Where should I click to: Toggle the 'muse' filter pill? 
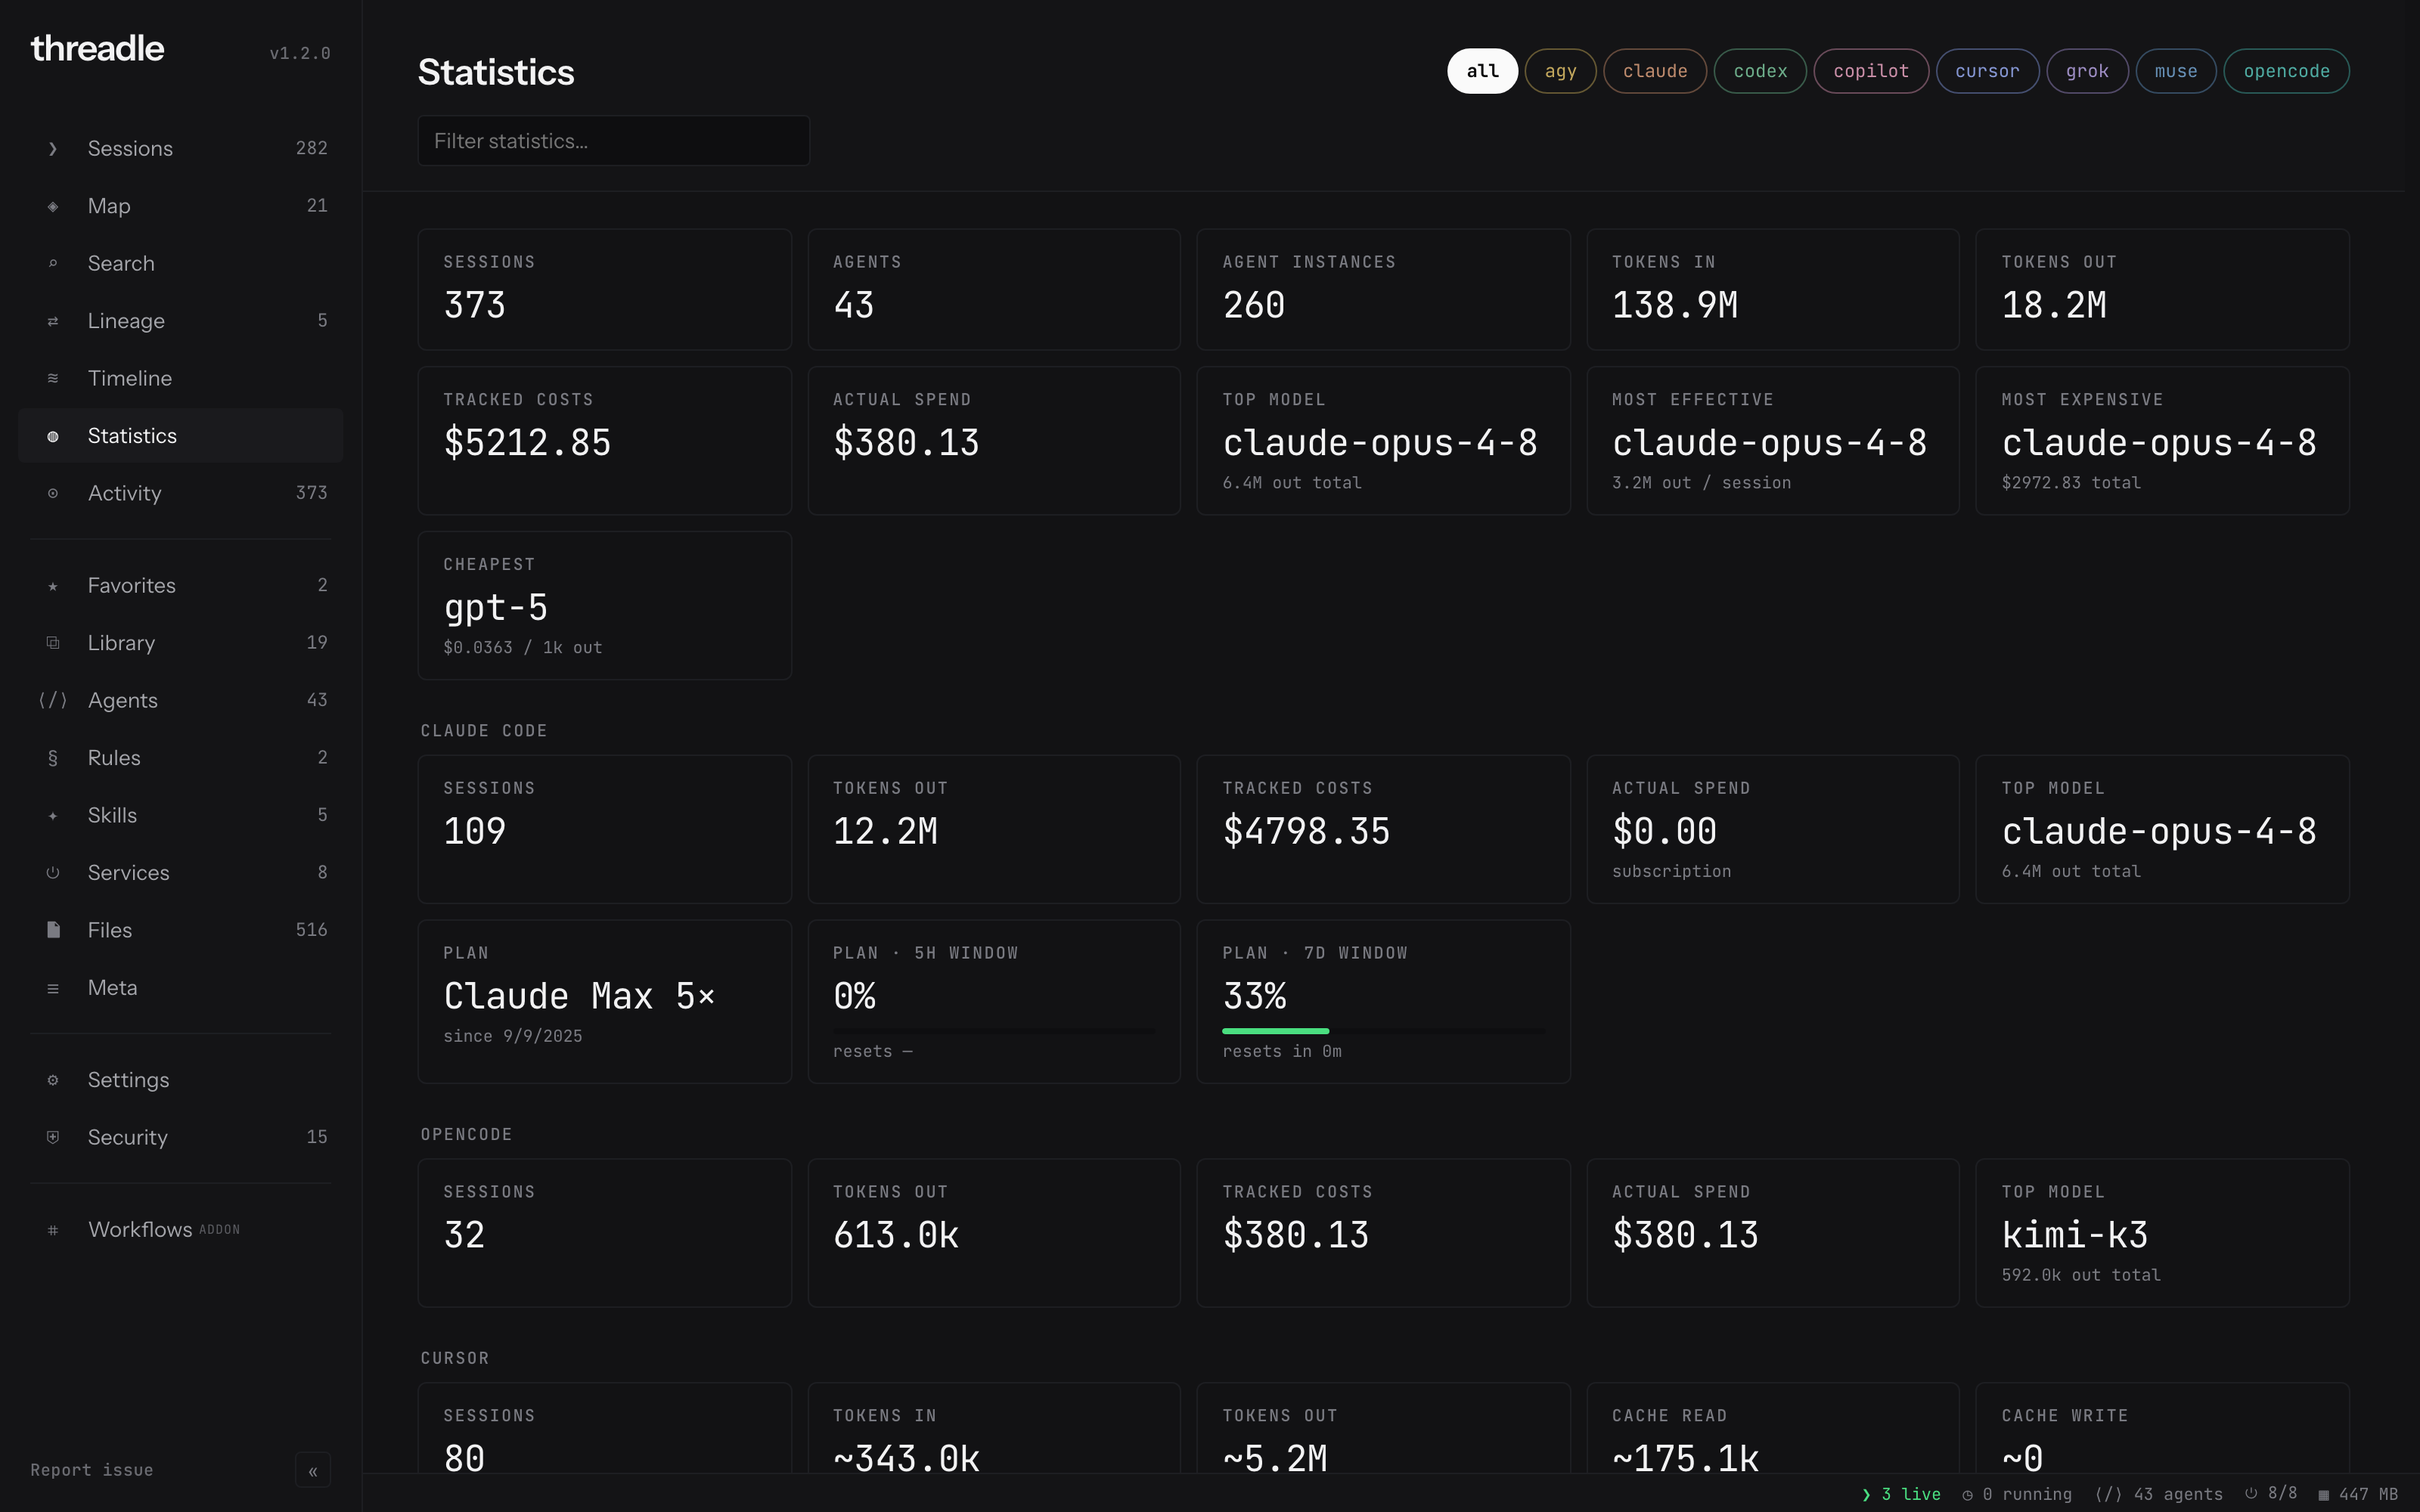pyautogui.click(x=2176, y=71)
